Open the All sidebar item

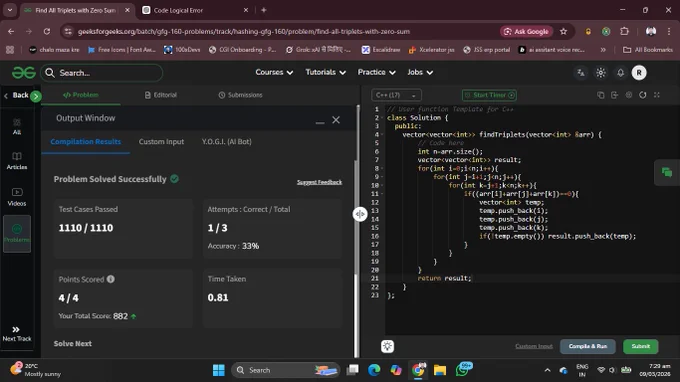16,127
